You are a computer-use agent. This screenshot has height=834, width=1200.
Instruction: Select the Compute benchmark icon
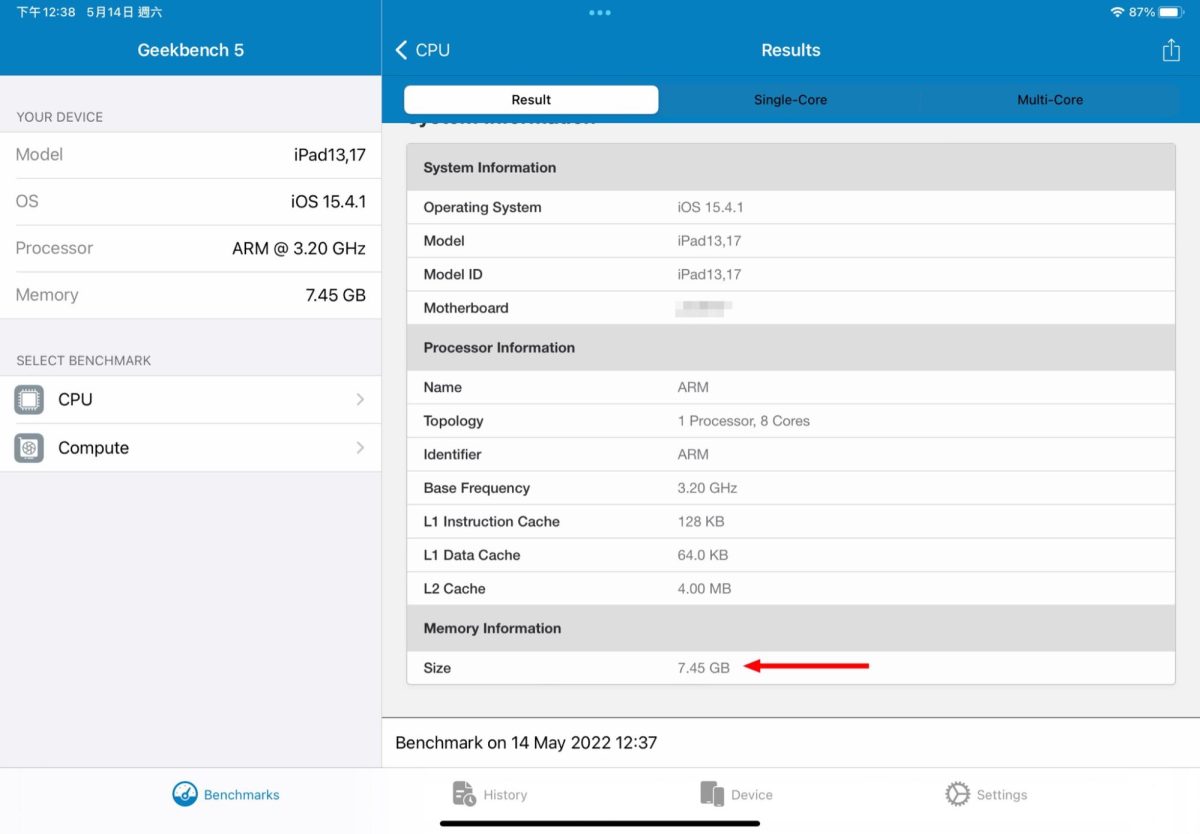(29, 448)
